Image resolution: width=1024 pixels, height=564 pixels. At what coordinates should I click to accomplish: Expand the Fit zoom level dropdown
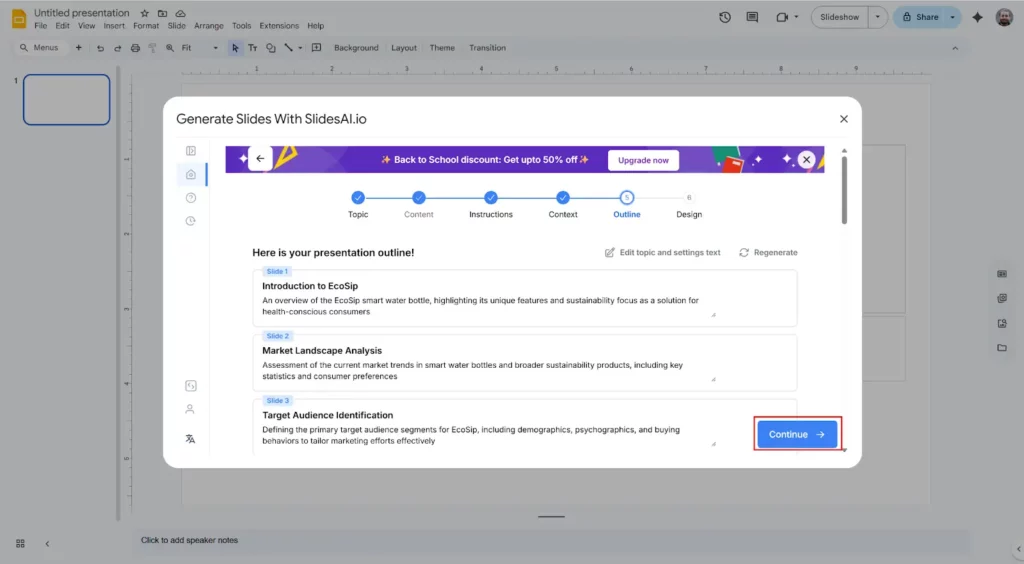214,48
